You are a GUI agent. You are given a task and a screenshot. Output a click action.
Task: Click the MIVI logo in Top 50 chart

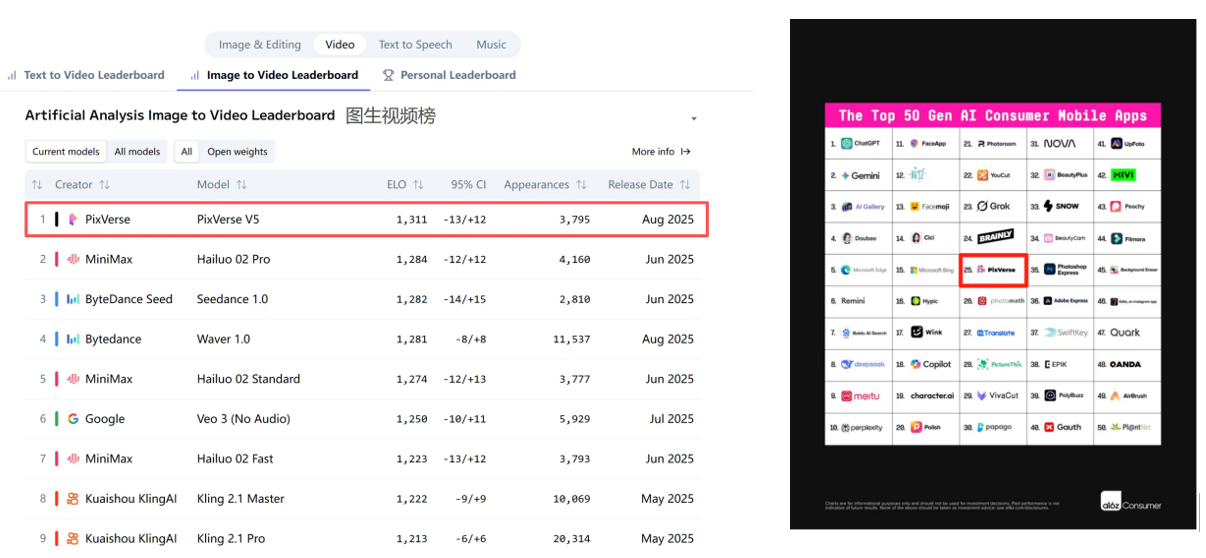click(x=1123, y=175)
